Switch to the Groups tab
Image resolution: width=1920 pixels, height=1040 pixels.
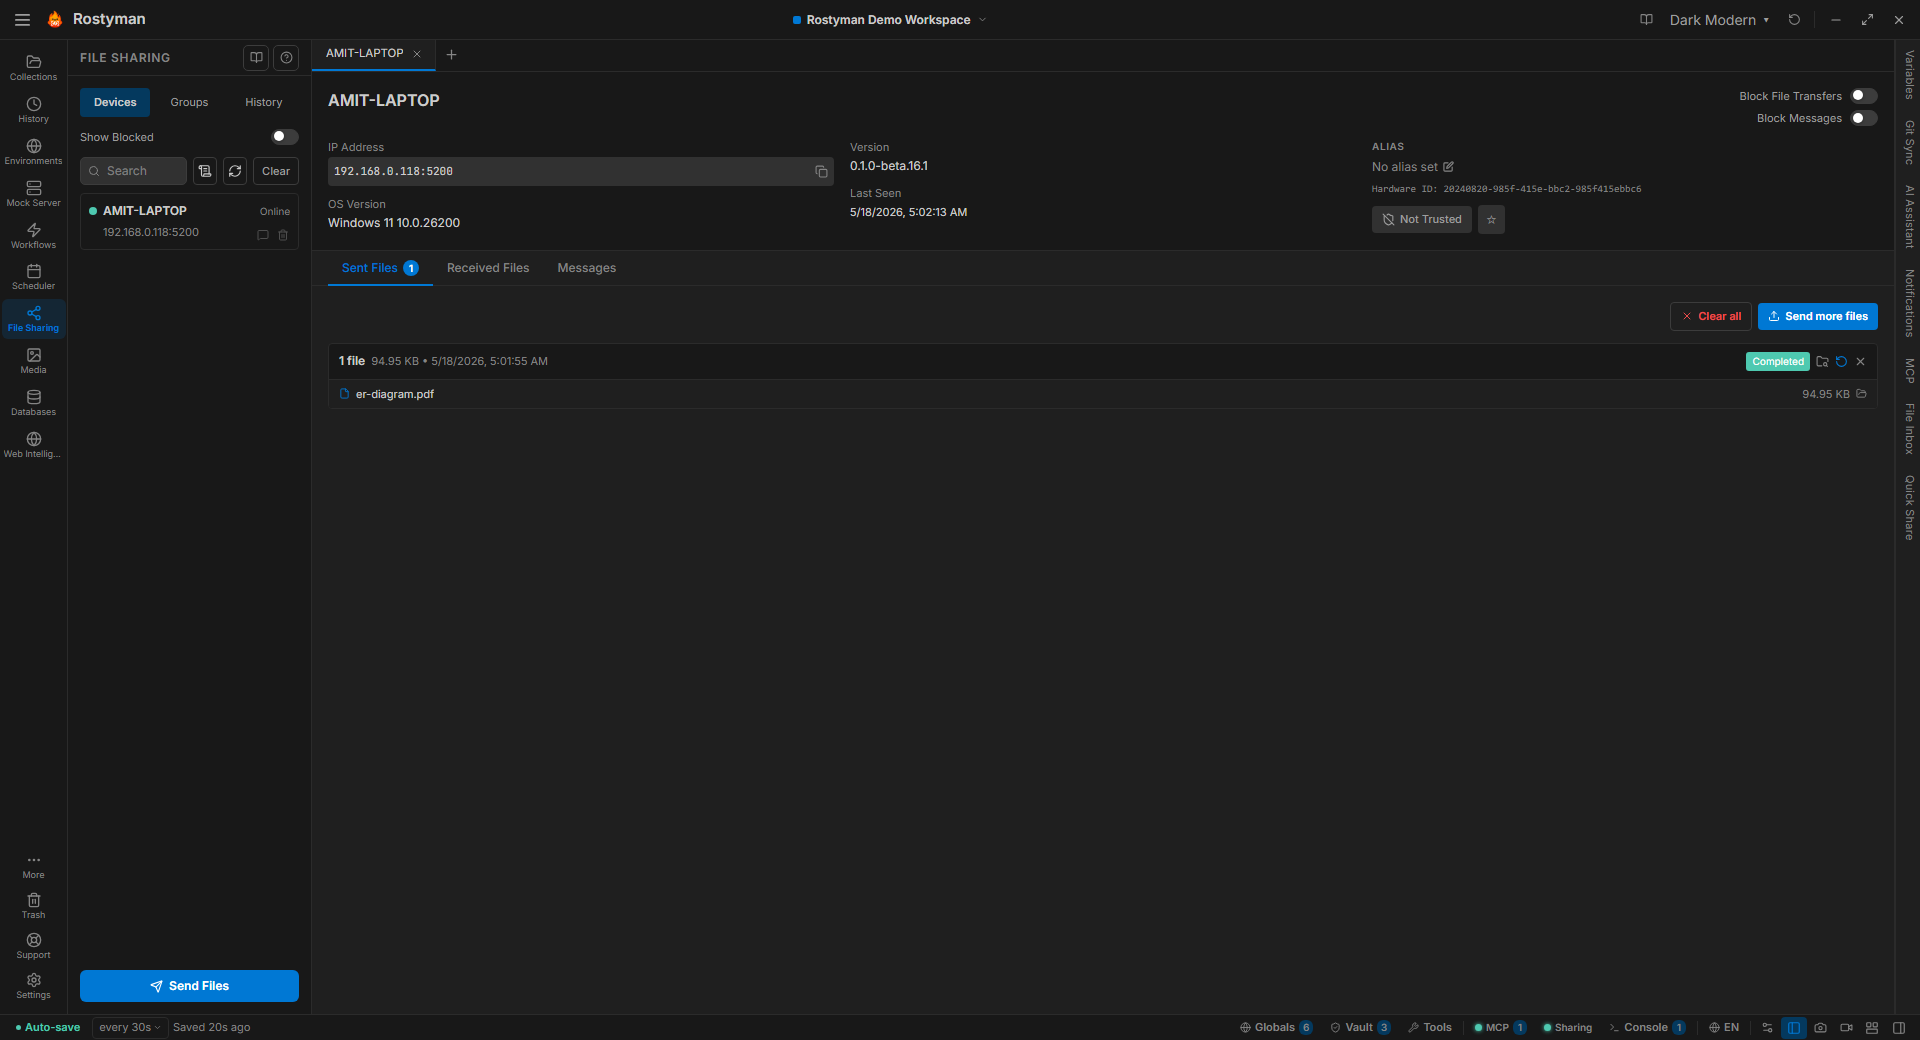tap(189, 102)
